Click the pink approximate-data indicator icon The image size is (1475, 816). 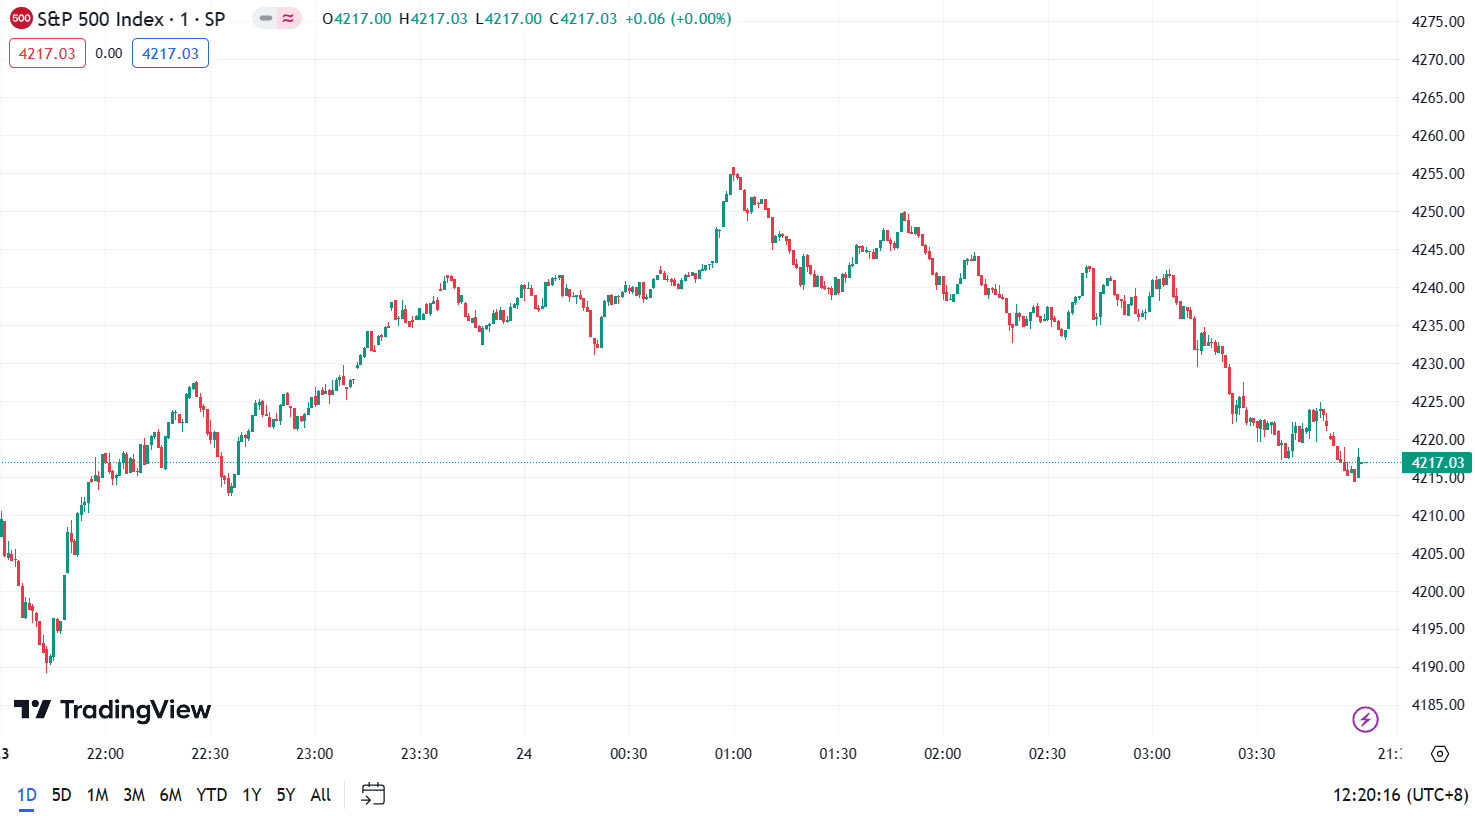289,19
